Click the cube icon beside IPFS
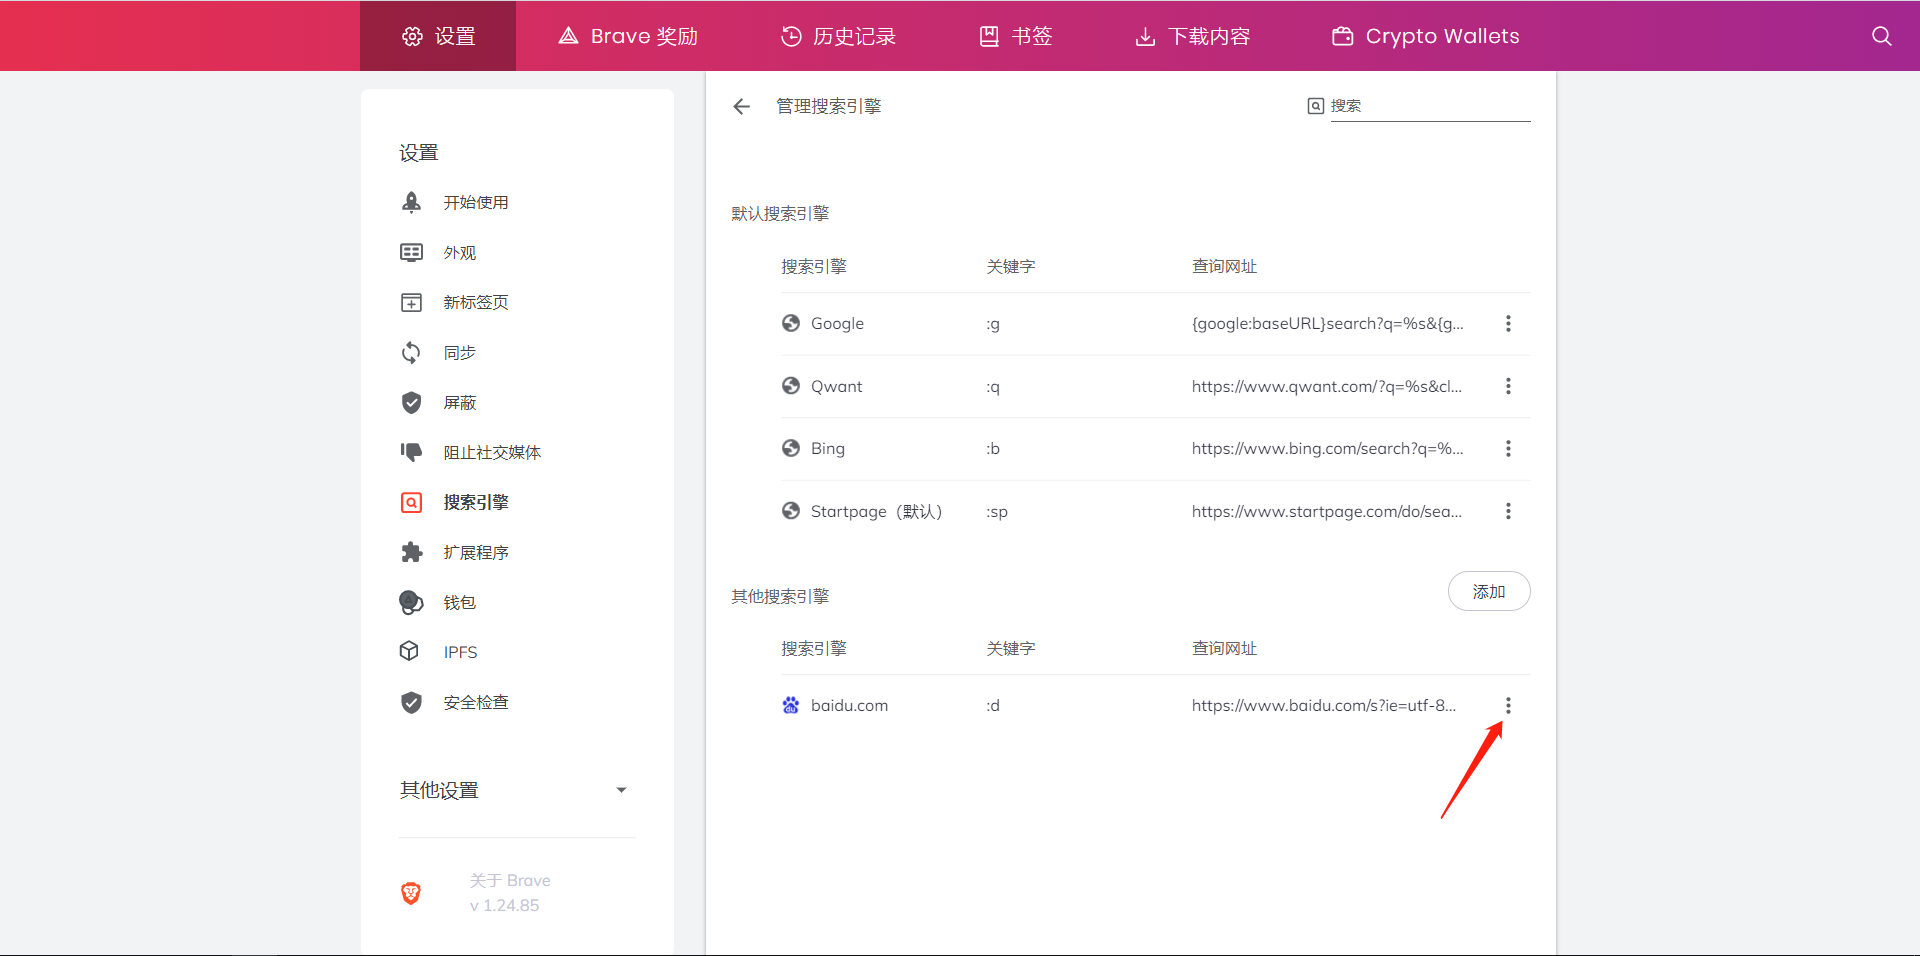 pos(409,651)
